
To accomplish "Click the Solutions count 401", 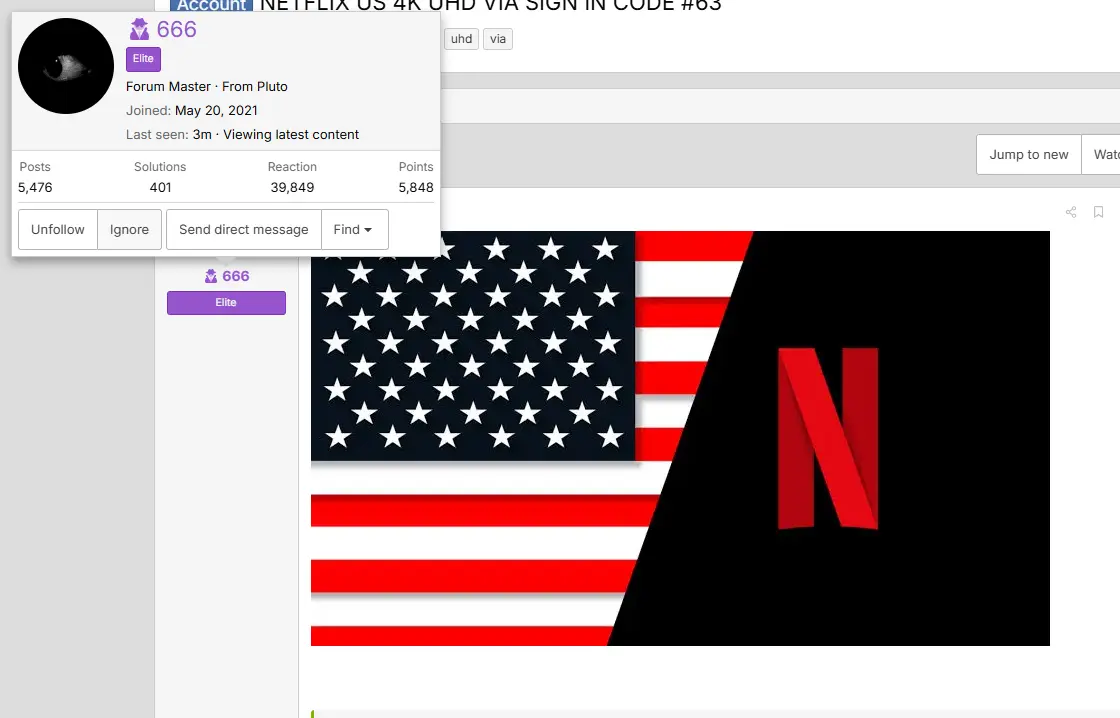I will click(x=161, y=187).
